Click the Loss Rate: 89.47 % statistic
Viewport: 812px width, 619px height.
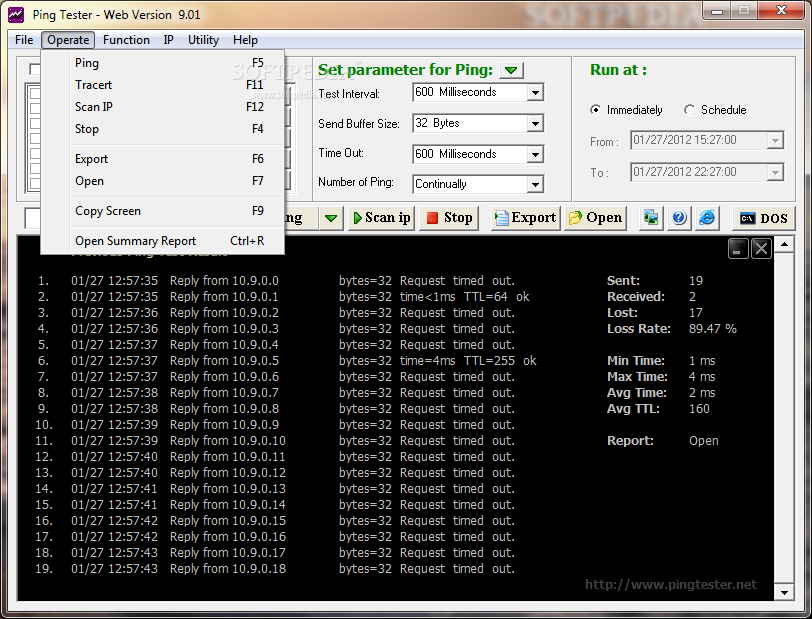click(x=672, y=329)
